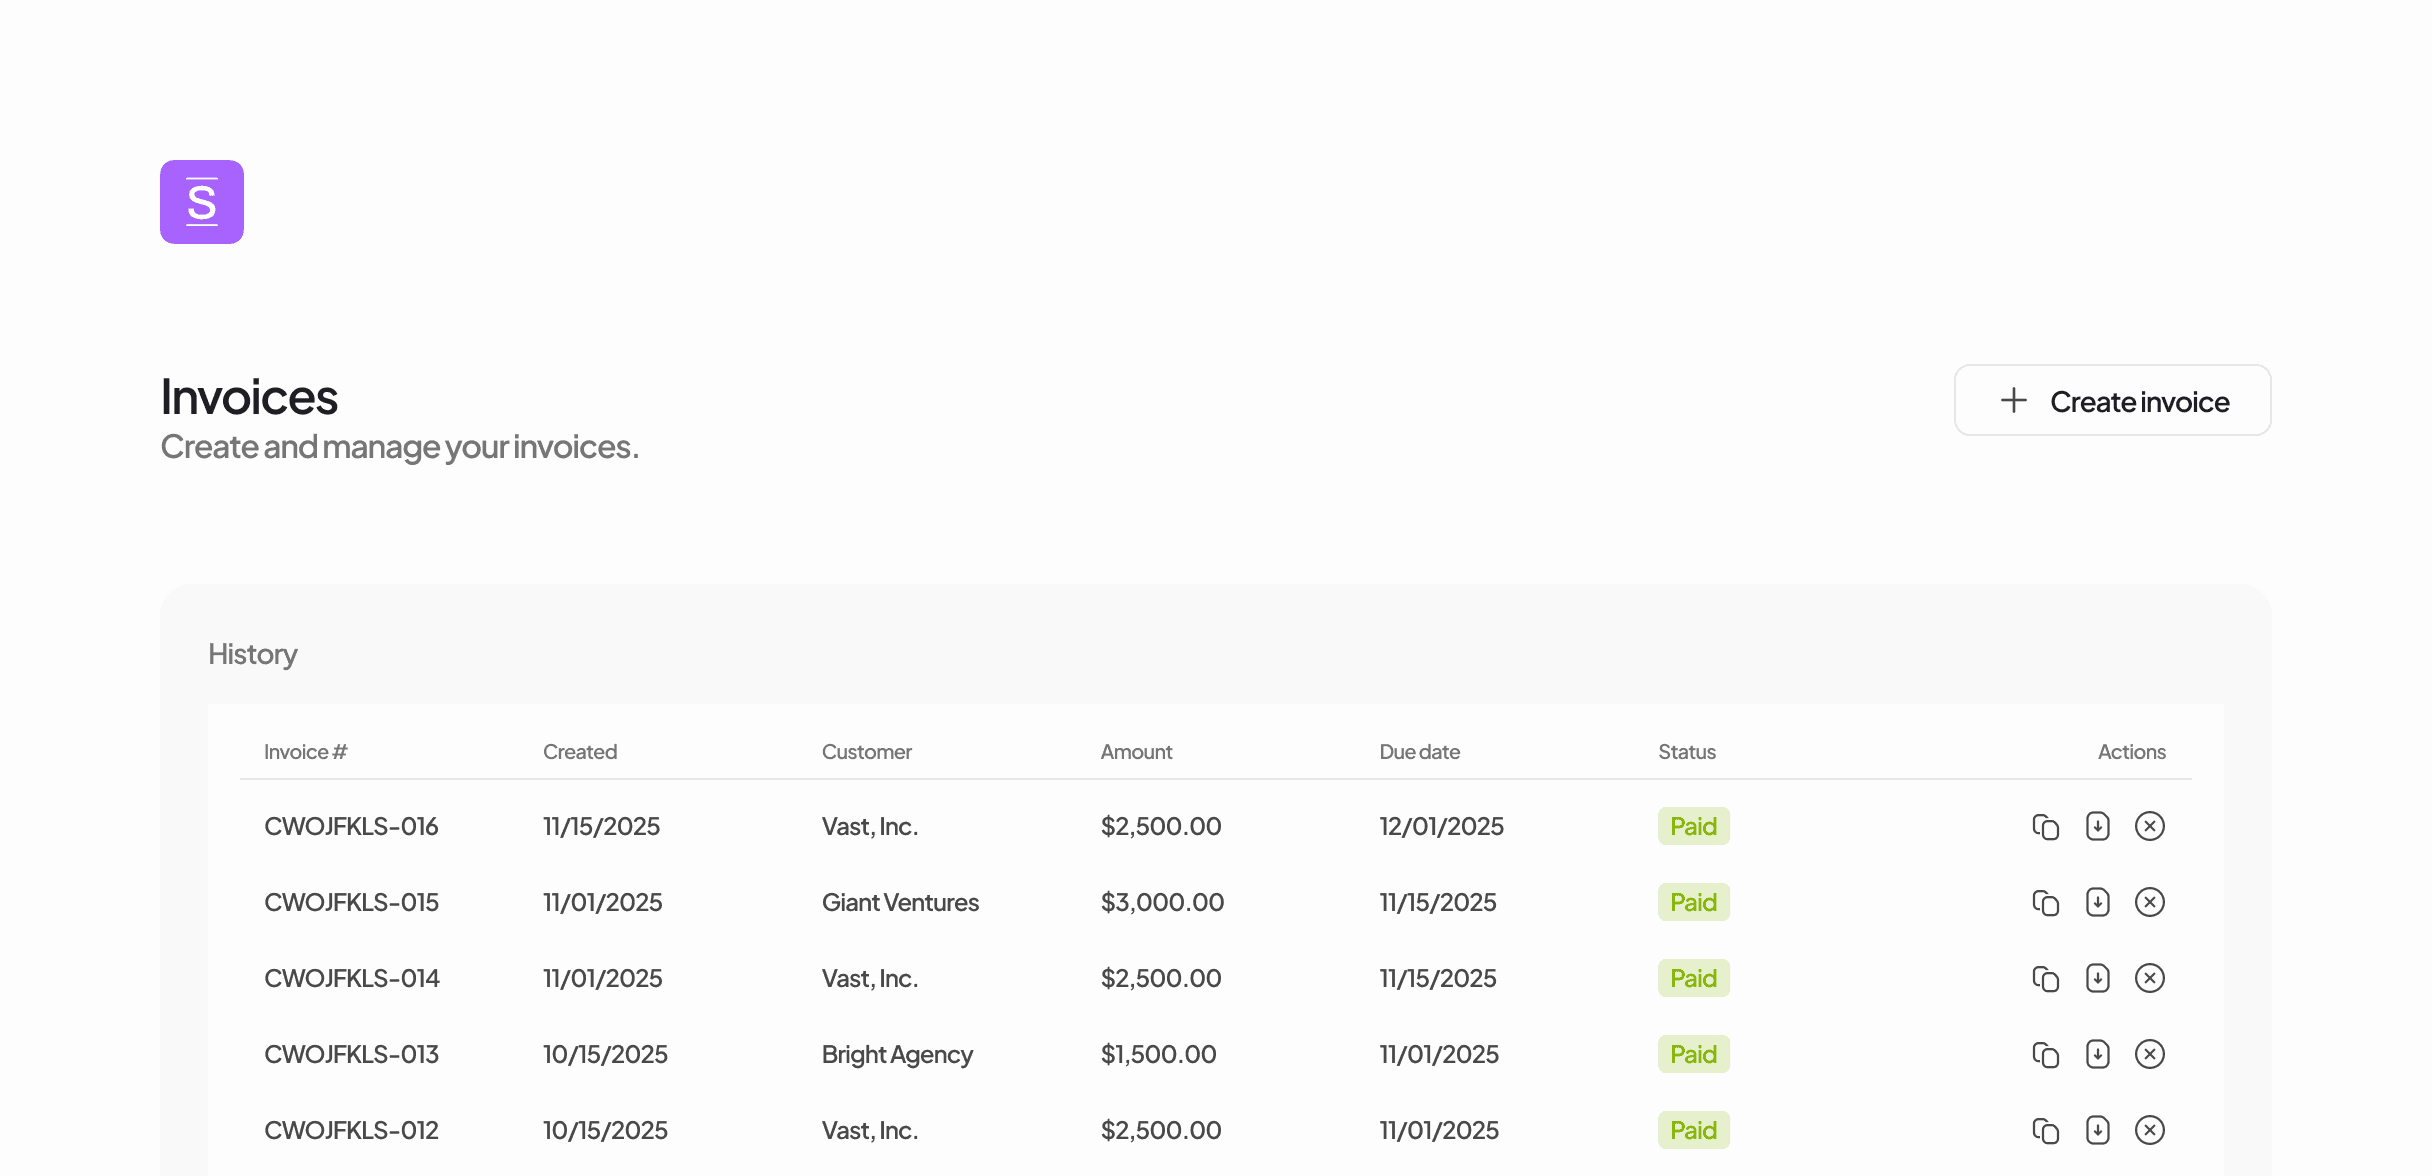
Task: Copy invoice CWOJFKLS-013
Action: pyautogui.click(x=2045, y=1055)
